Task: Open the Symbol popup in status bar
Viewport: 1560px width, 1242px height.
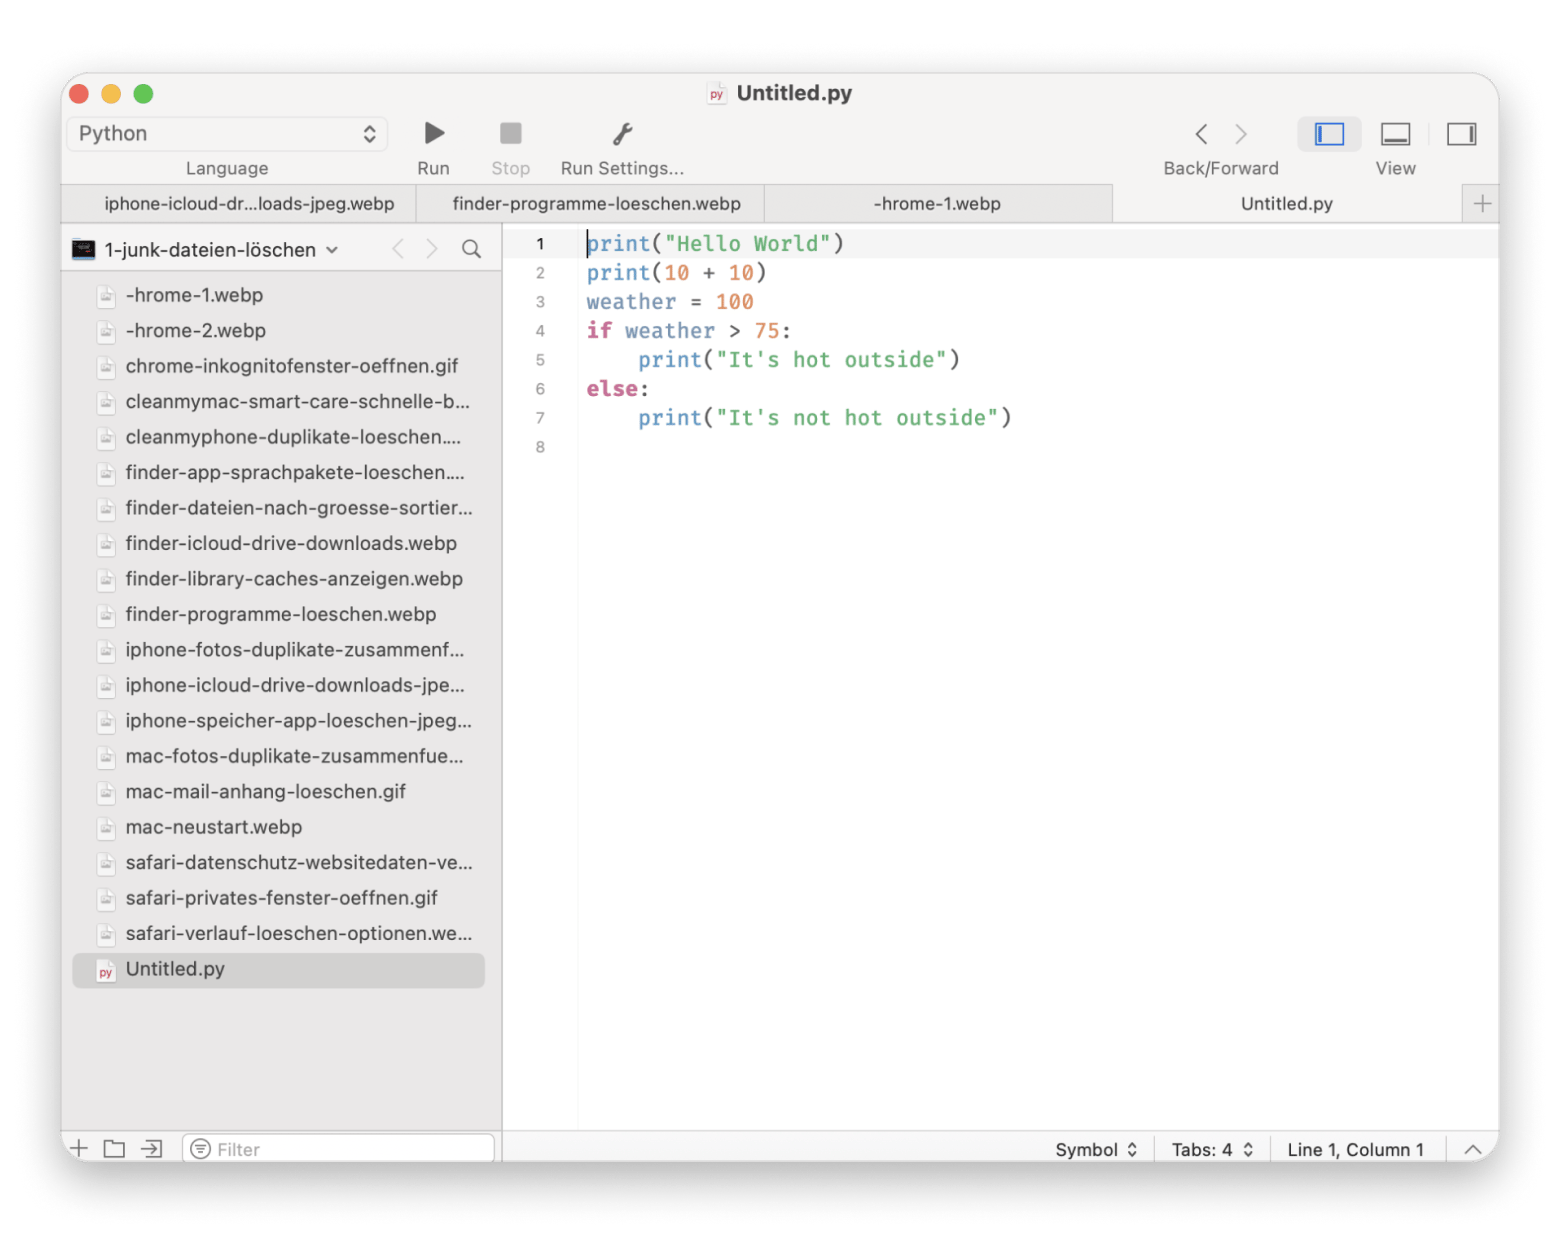Action: click(x=1096, y=1150)
